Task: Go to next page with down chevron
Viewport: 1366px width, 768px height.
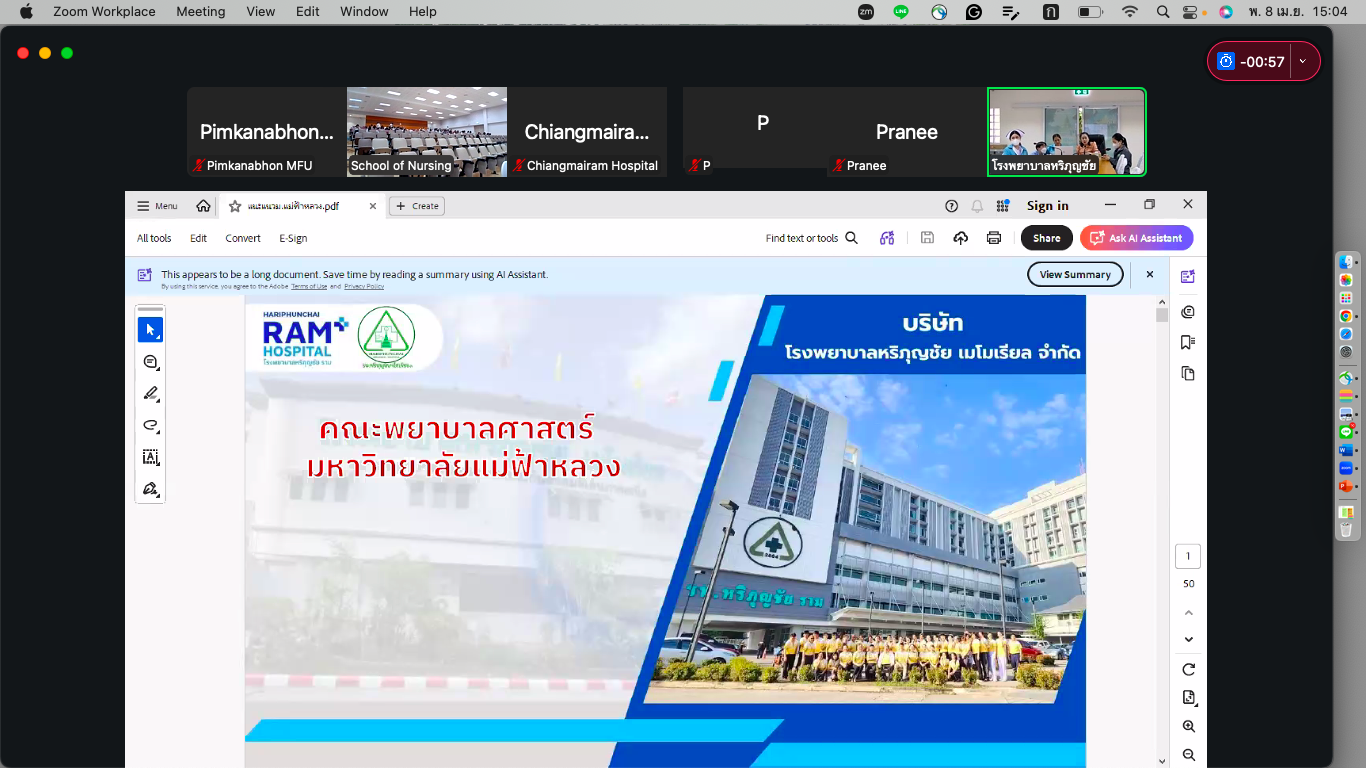Action: tap(1188, 639)
